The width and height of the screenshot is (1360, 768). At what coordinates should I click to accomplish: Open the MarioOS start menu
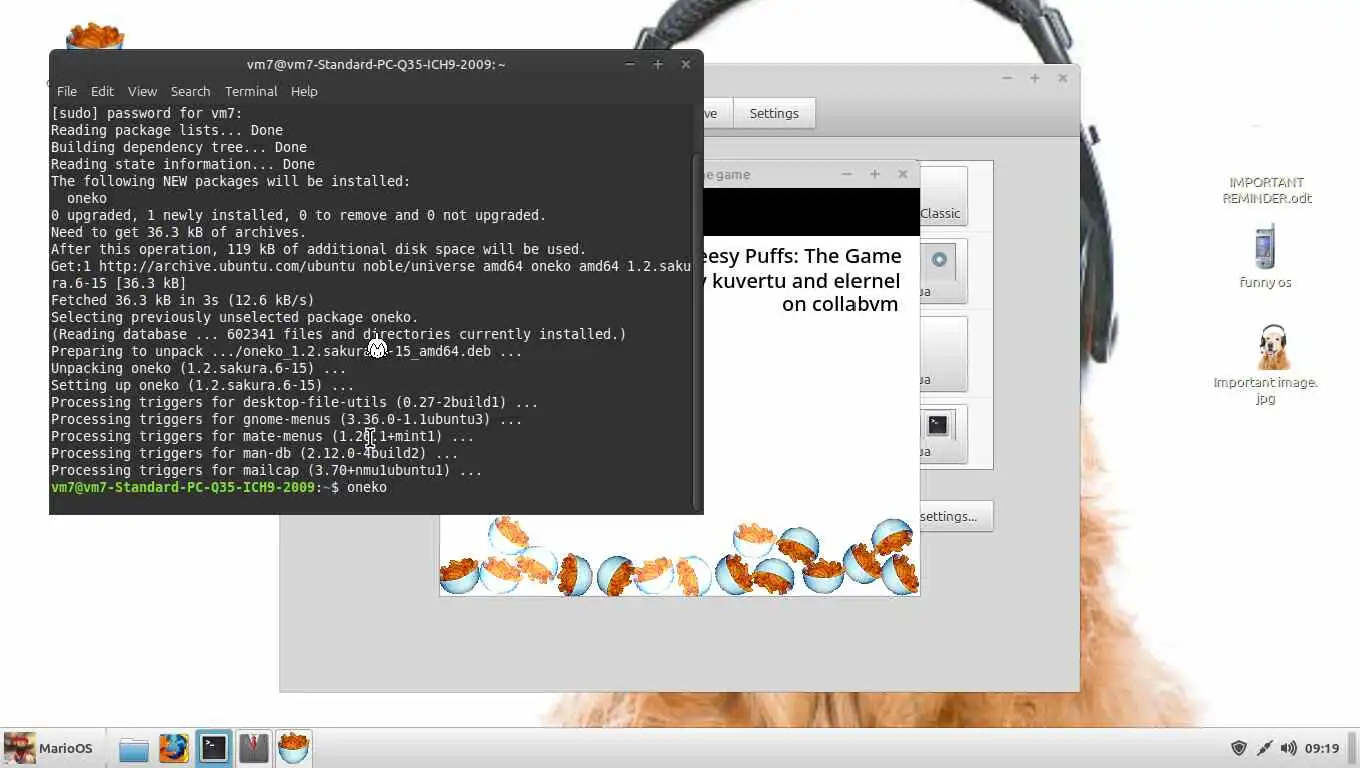click(x=50, y=748)
